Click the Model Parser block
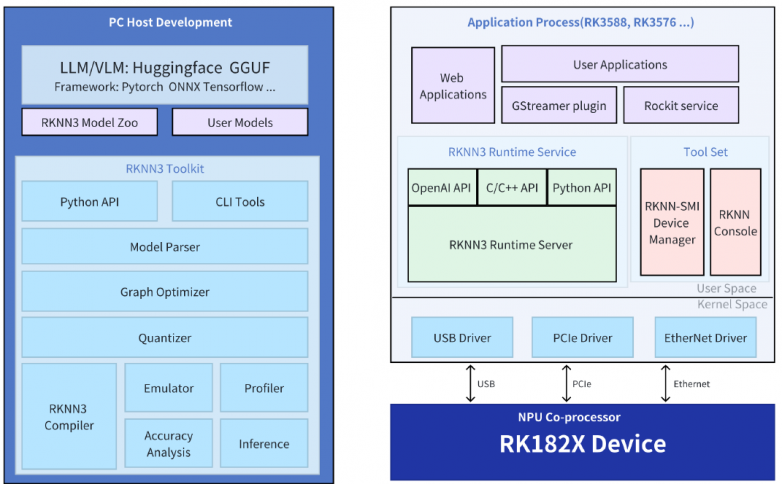Screen dimensions: 782x484 [165, 246]
